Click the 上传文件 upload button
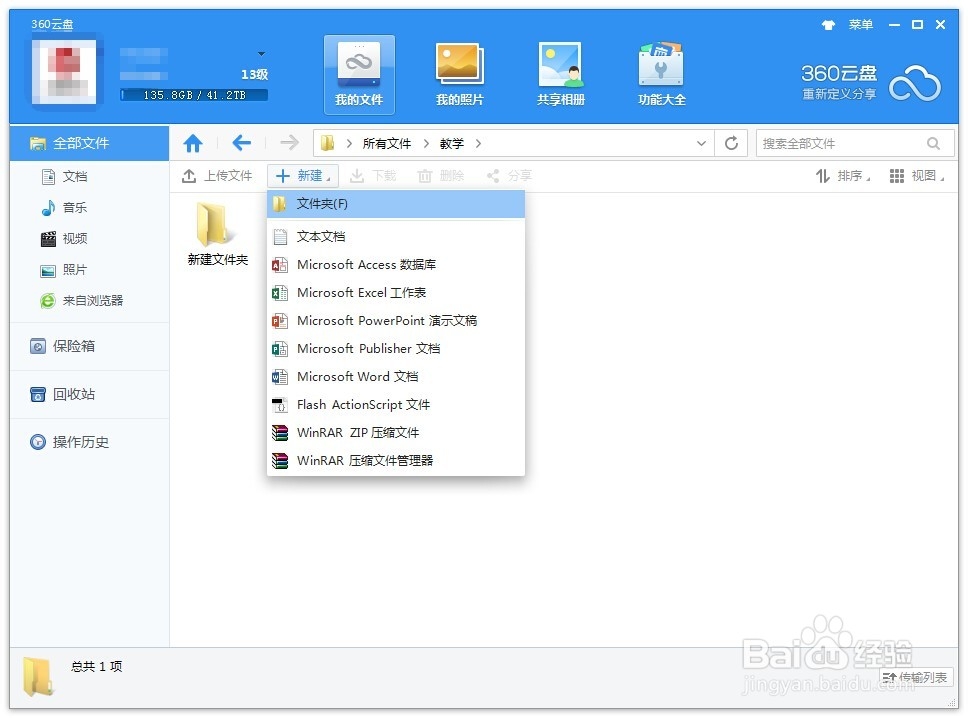Image resolution: width=968 pixels, height=718 pixels. [217, 176]
